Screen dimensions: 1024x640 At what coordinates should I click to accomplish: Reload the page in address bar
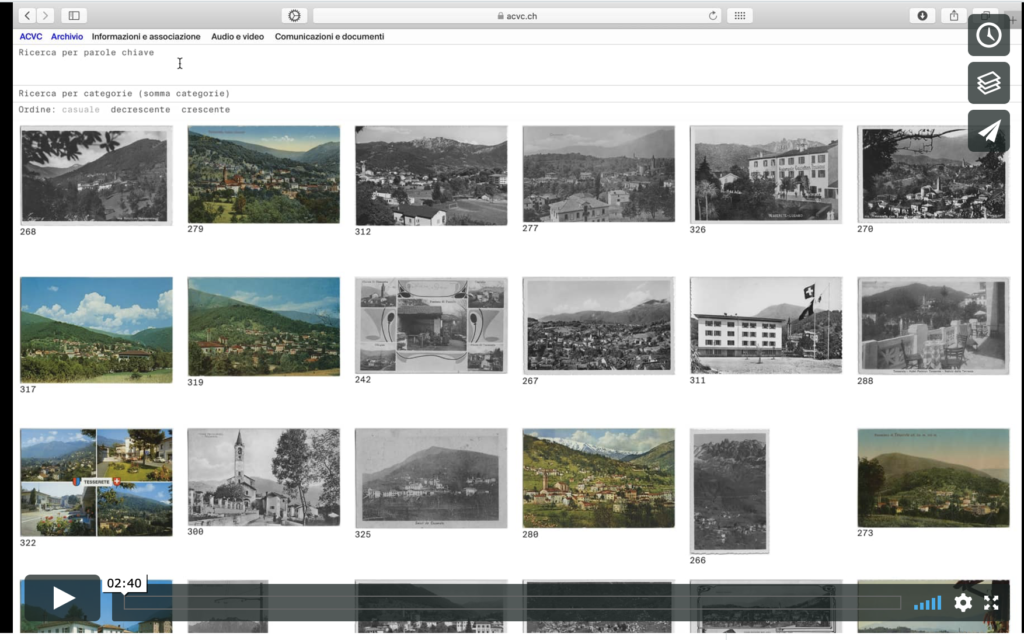click(x=712, y=15)
